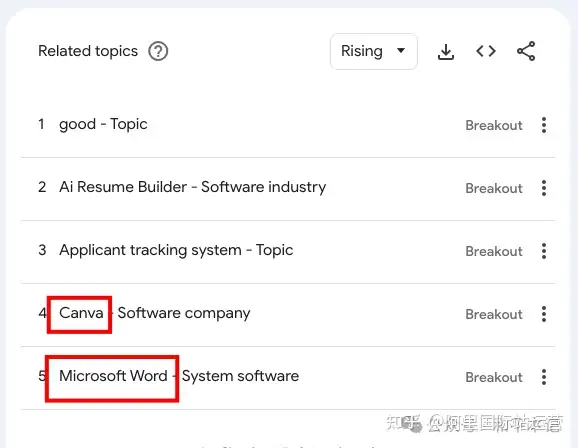Open more options for good - Topic
The width and height of the screenshot is (578, 448).
pos(544,125)
